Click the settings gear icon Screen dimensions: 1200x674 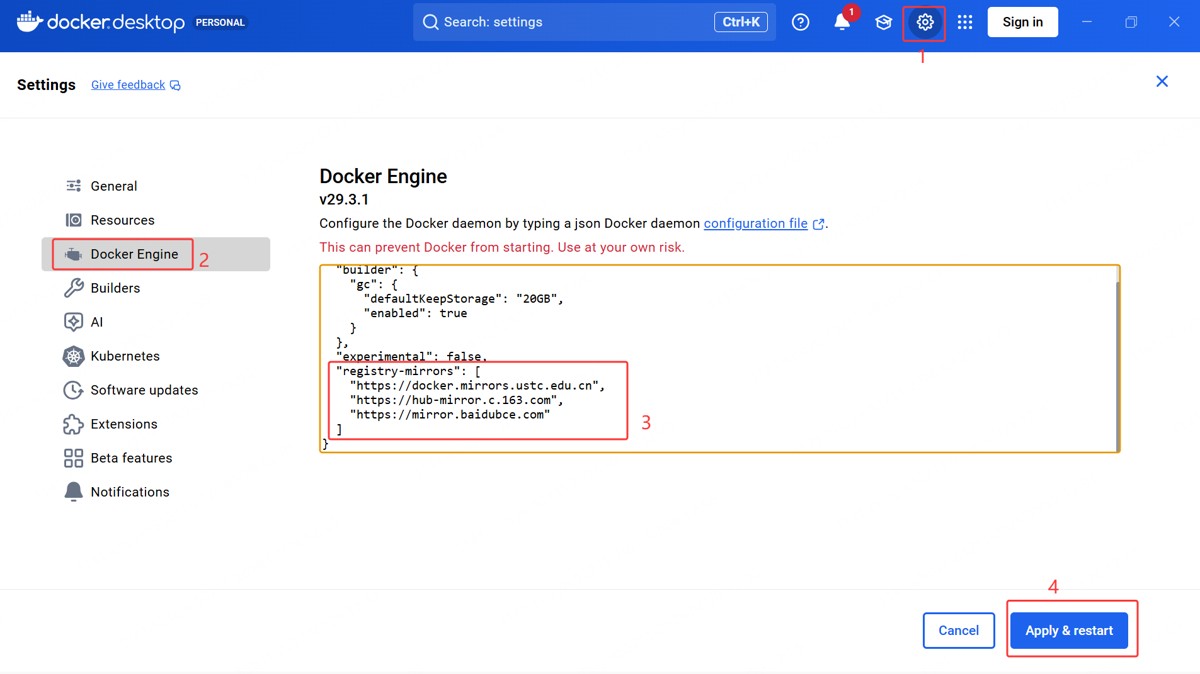[x=925, y=22]
